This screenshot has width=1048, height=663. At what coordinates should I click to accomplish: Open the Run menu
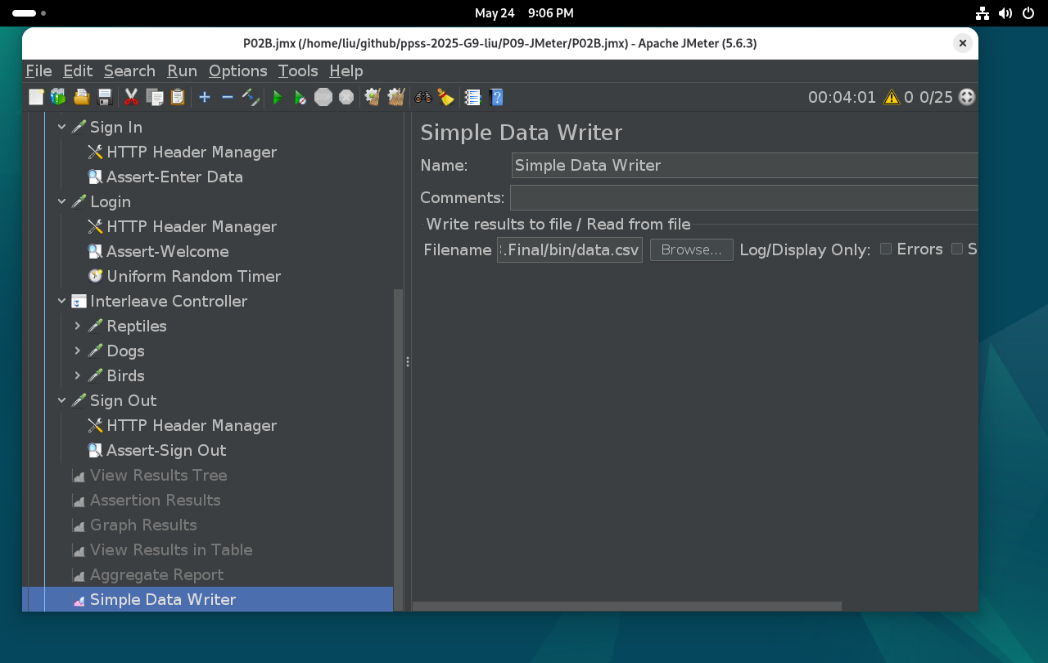pos(182,71)
